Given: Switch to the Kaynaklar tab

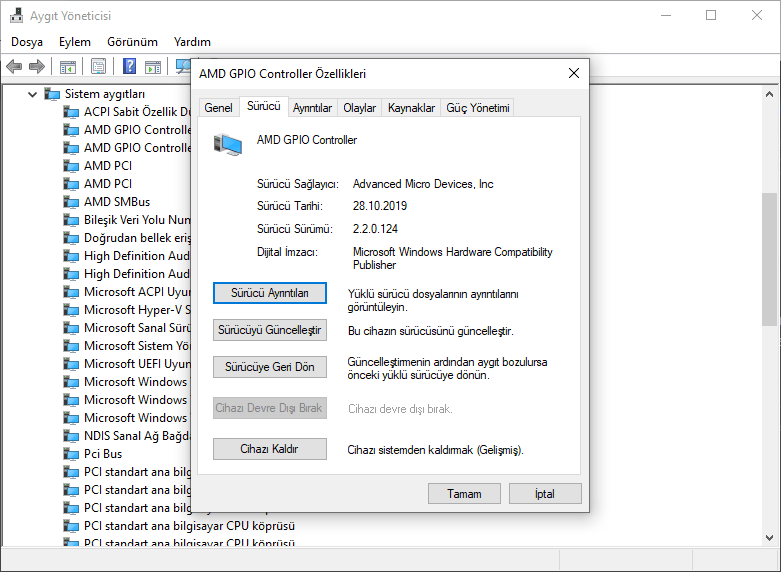Looking at the screenshot, I should (411, 108).
